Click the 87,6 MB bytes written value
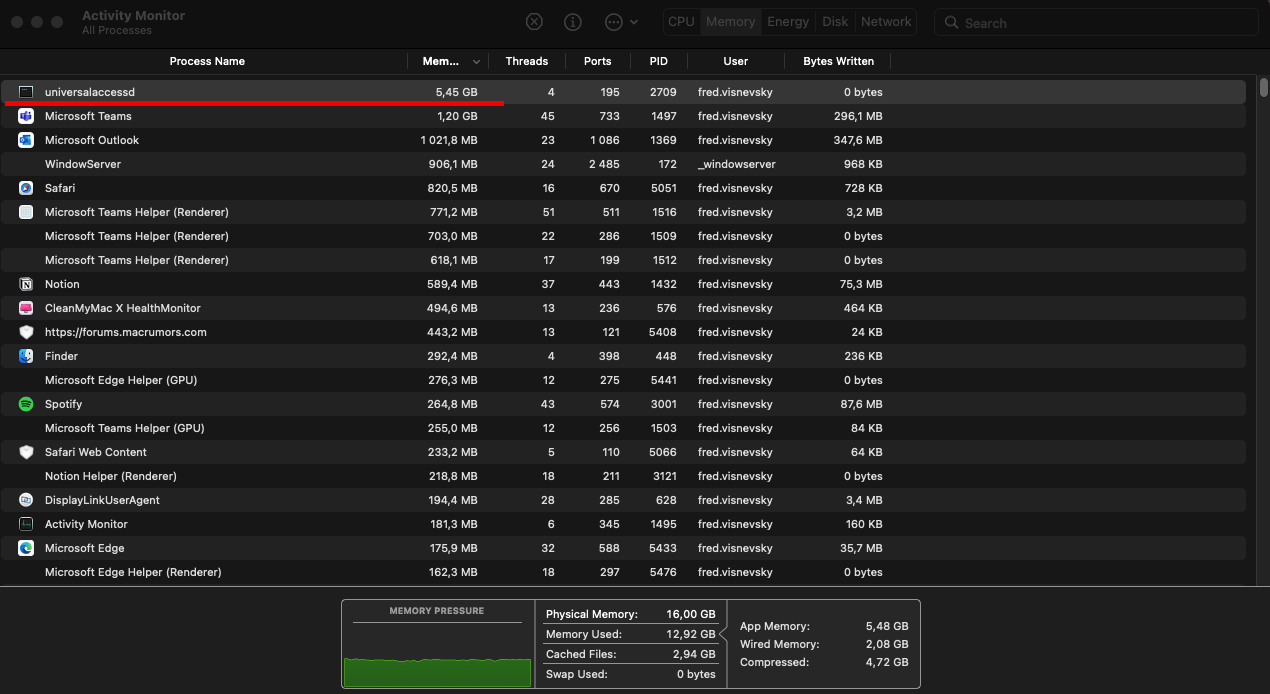 point(861,404)
